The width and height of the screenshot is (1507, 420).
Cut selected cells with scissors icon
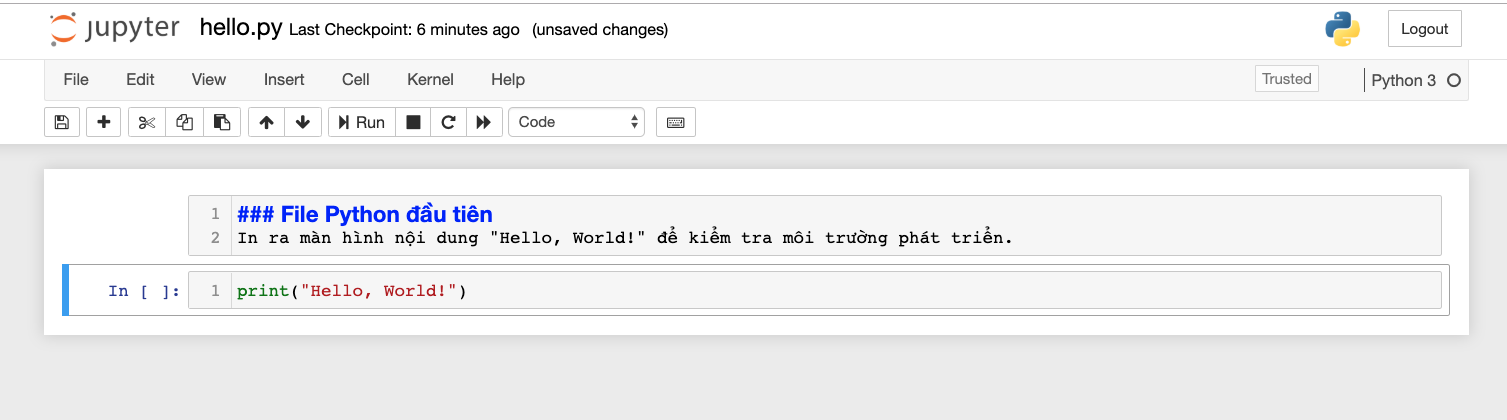point(147,122)
